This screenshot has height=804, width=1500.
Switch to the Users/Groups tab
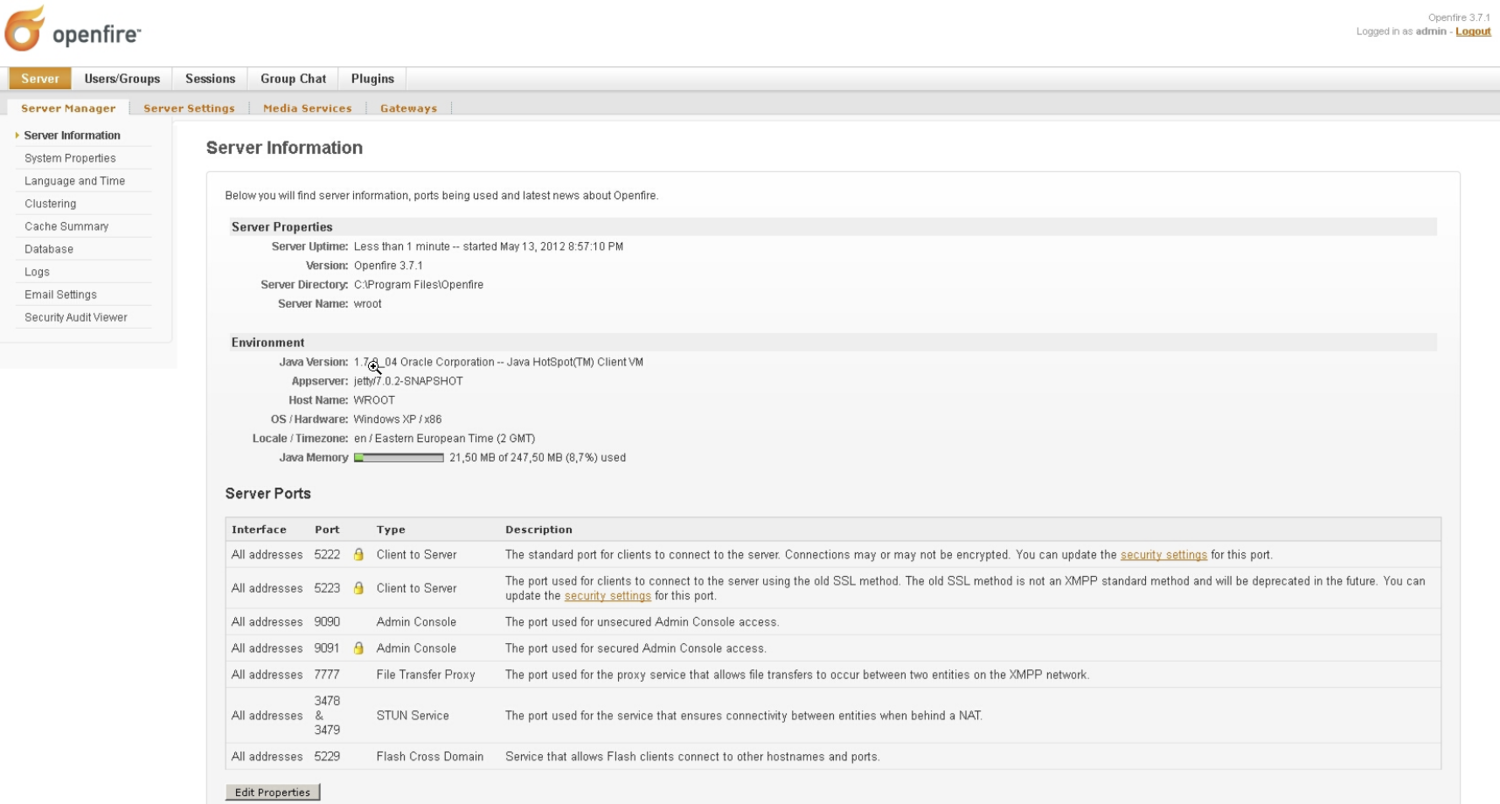pos(122,79)
